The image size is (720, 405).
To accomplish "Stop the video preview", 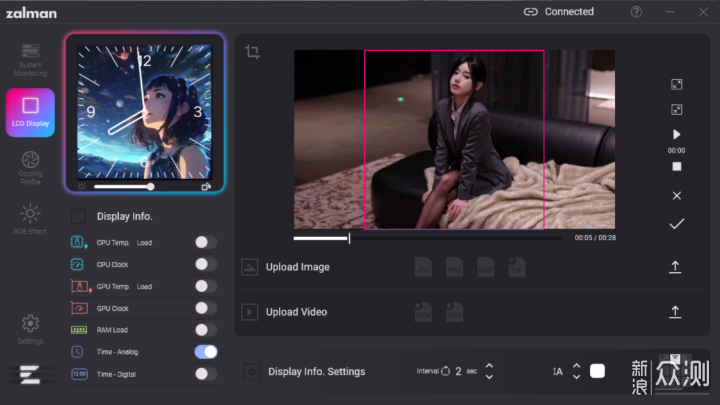I will 676,167.
